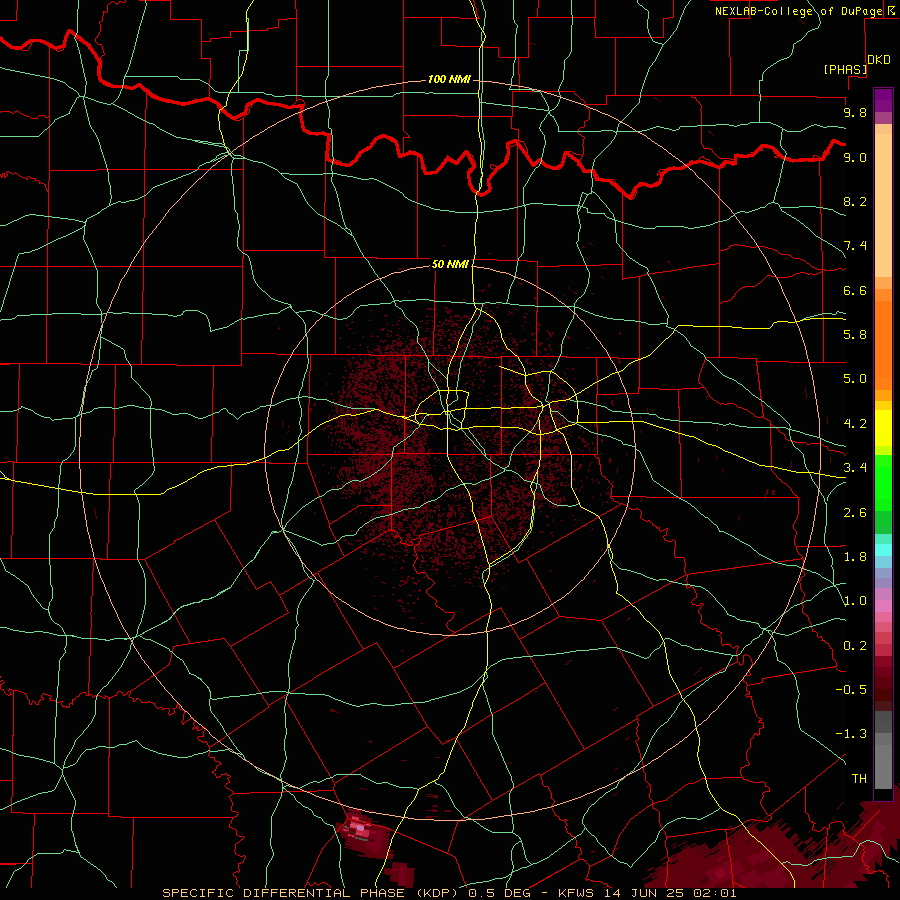Click the 8.2 scale value

[x=855, y=201]
